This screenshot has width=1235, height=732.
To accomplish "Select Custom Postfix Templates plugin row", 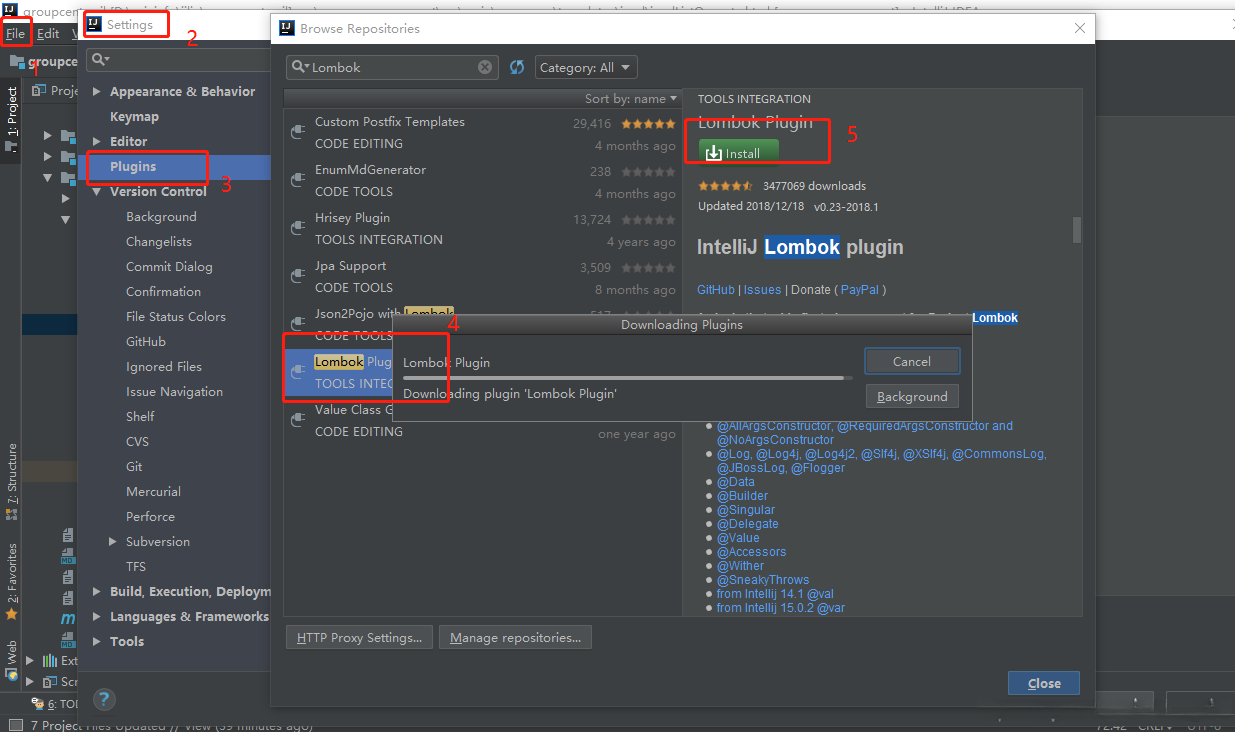I will coord(482,133).
